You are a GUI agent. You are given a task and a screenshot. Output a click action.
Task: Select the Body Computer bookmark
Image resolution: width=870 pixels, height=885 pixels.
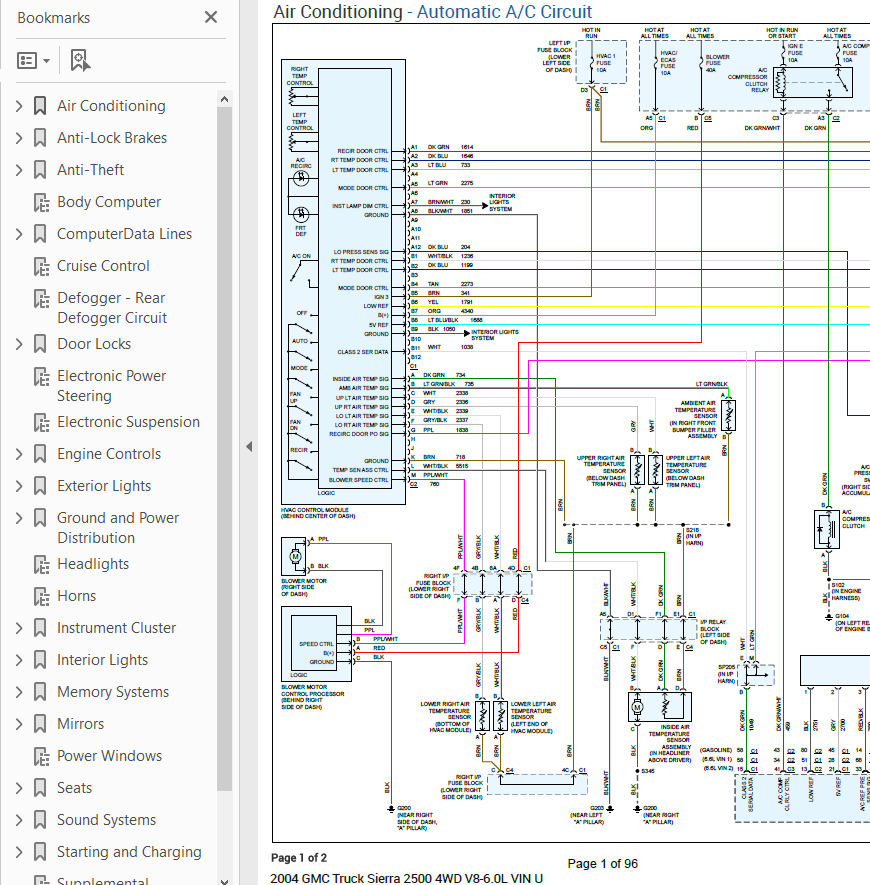(109, 202)
